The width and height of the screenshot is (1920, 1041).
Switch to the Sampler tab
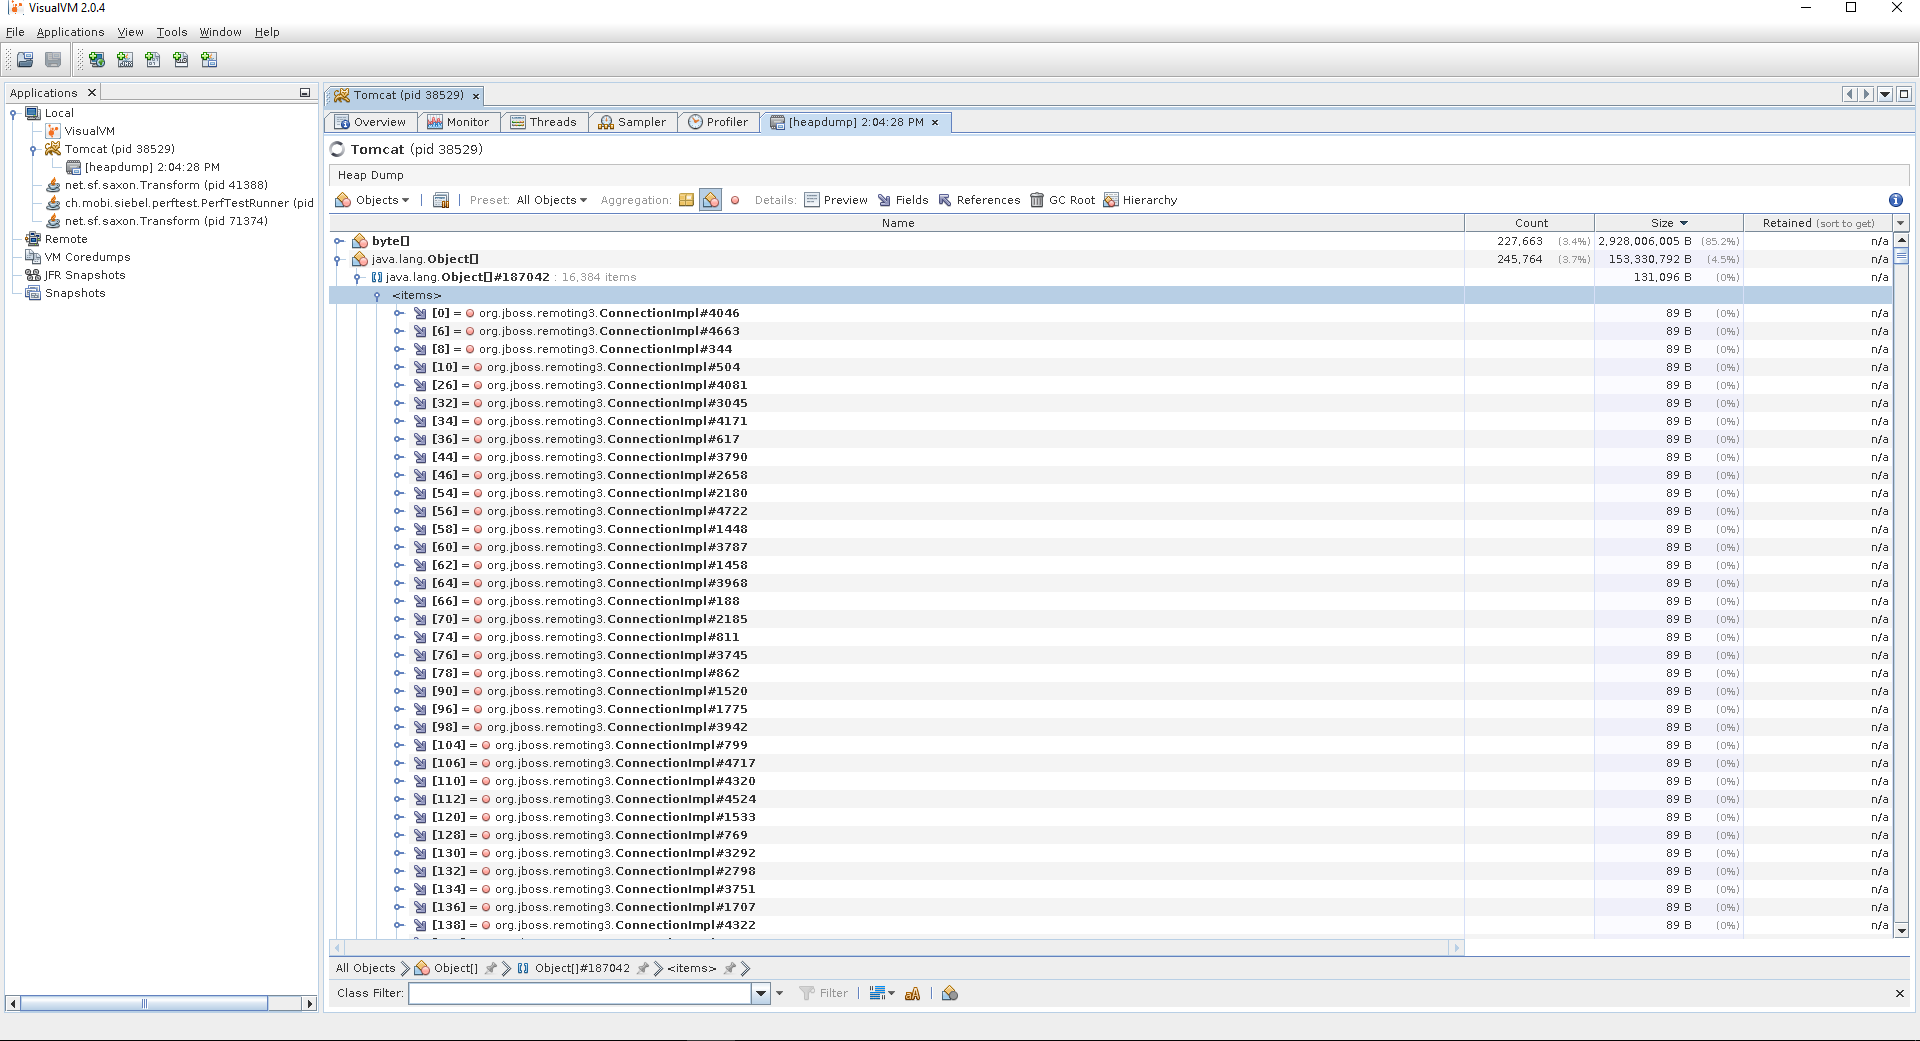click(x=633, y=122)
